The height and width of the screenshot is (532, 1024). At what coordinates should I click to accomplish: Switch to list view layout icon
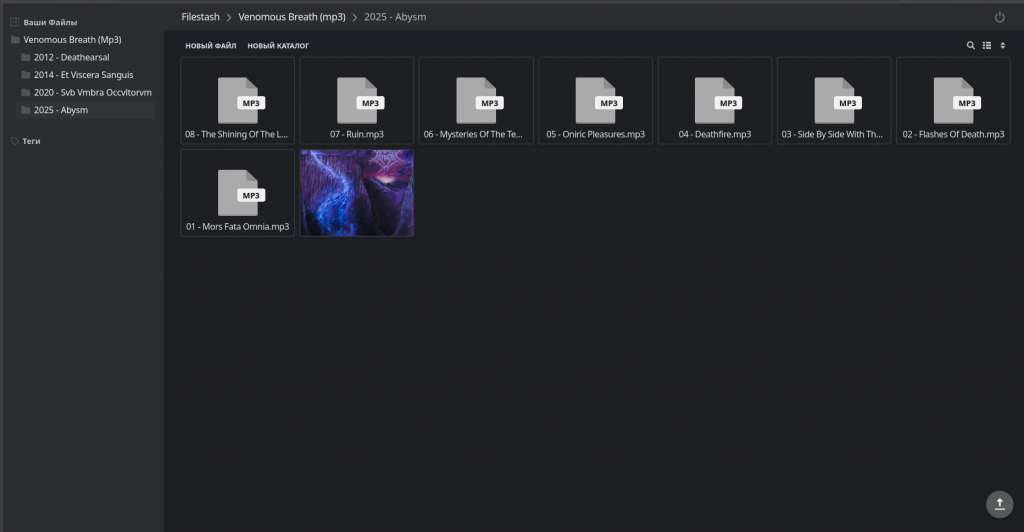987,46
